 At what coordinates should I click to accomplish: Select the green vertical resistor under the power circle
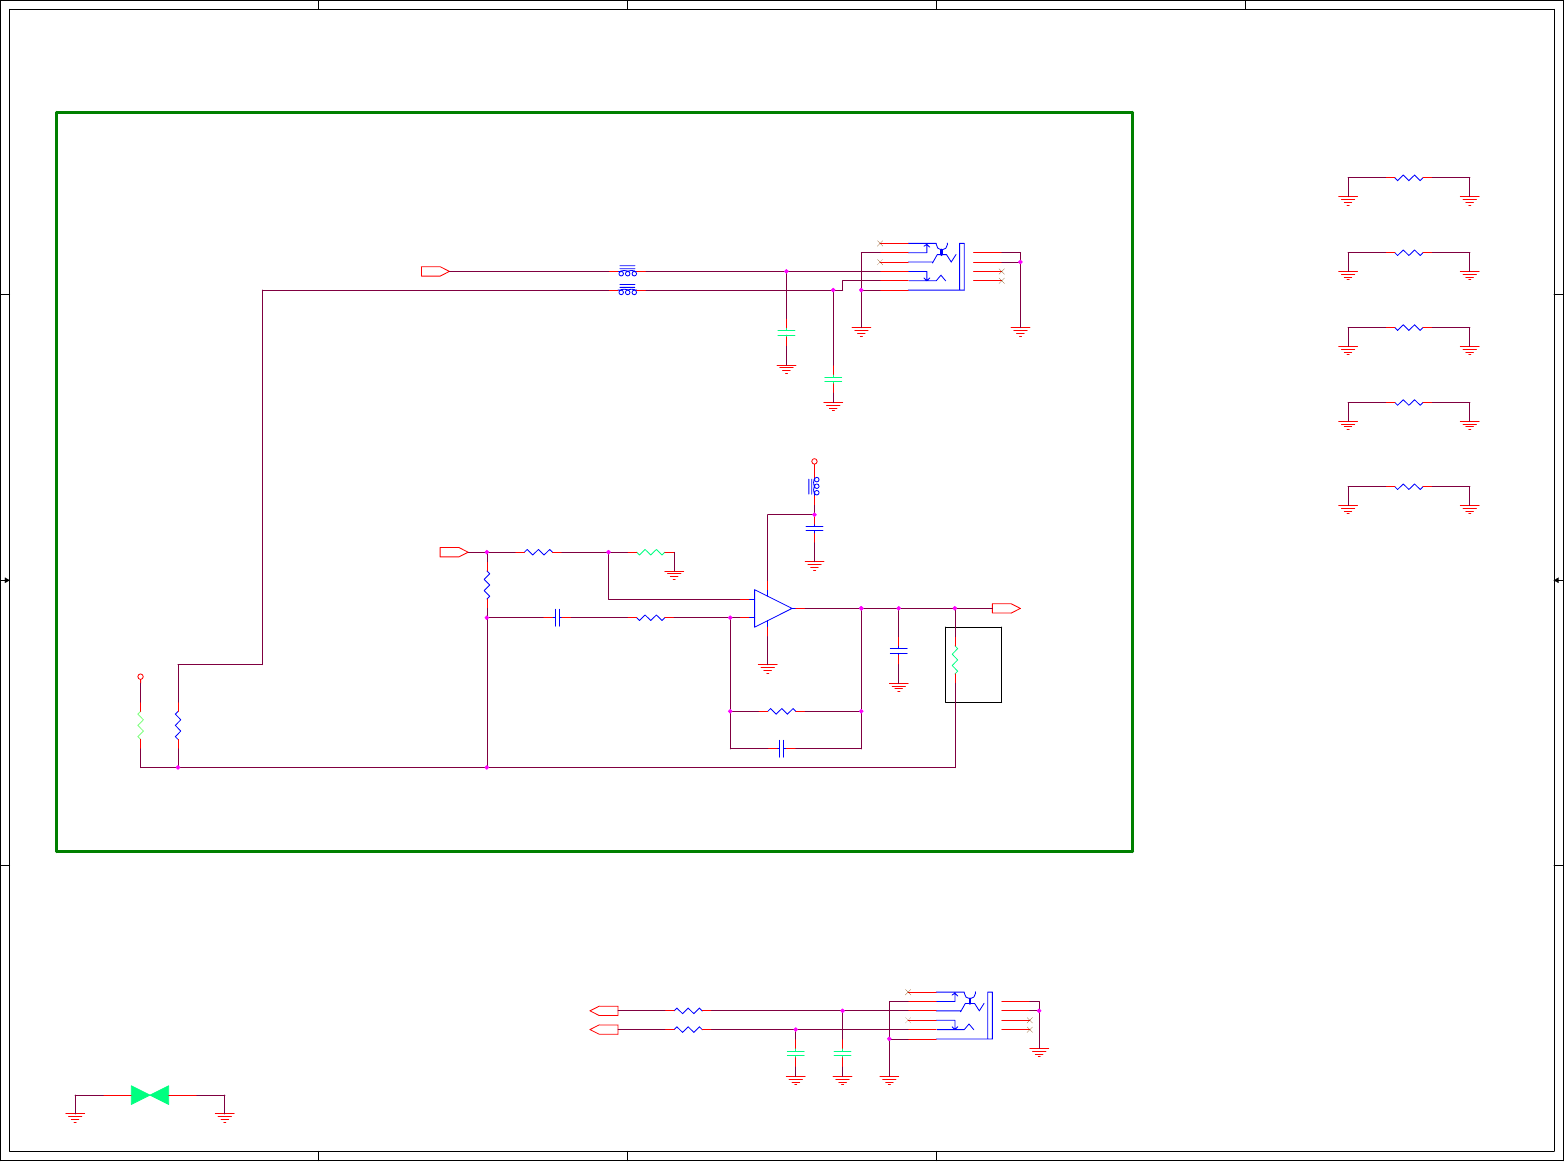coord(140,725)
